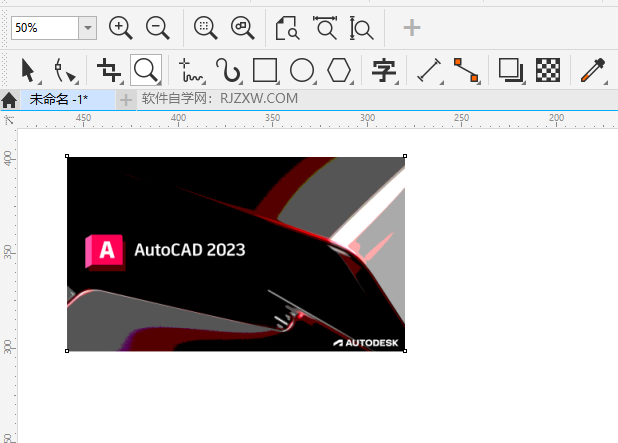Click the plus icon in zoom toolbar
618x443 pixels.
pos(412,28)
